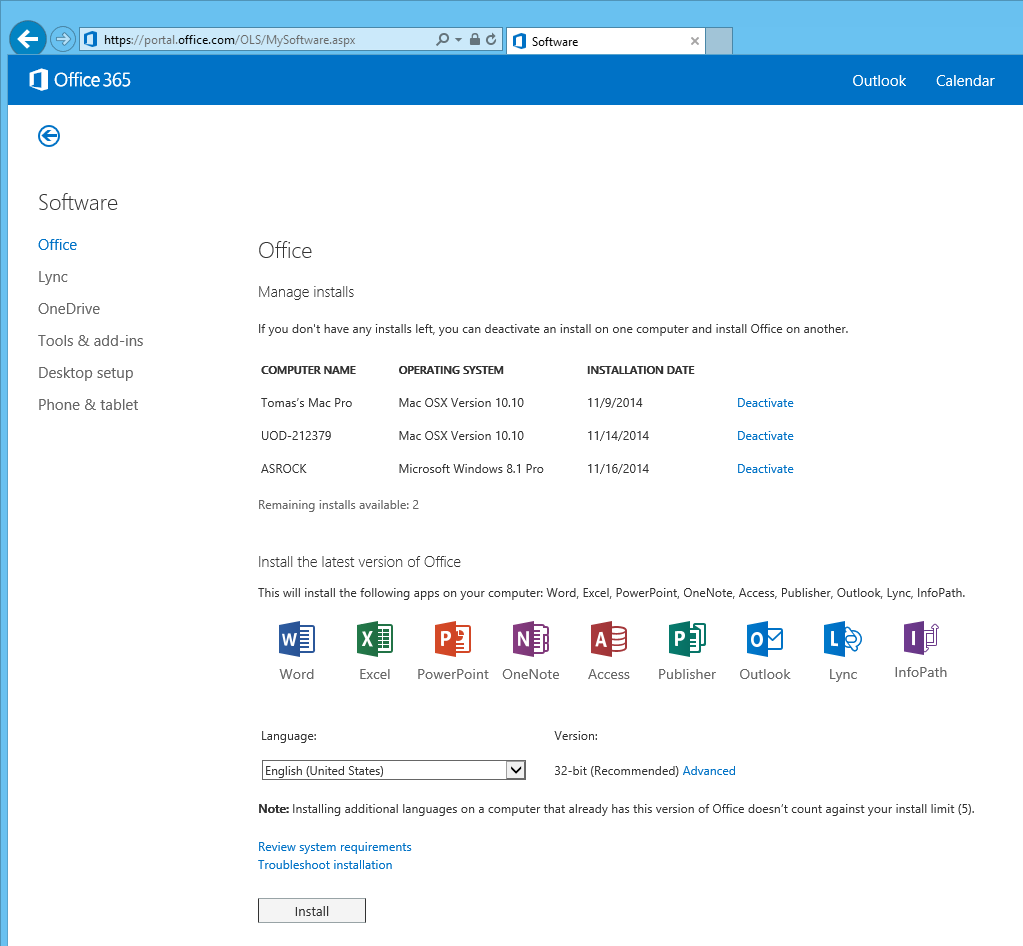Click the InfoPath app icon
The width and height of the screenshot is (1023, 946).
coord(921,637)
